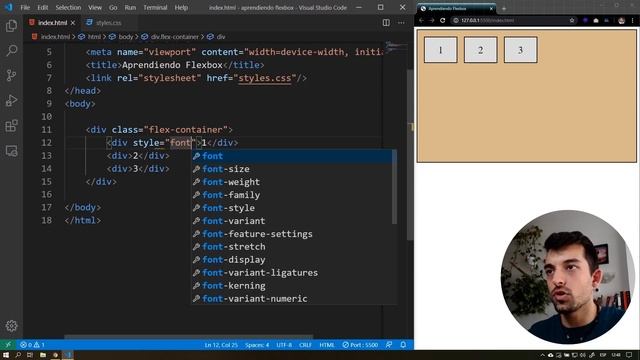Open File Explorer from the taskbar

click(x=42, y=355)
